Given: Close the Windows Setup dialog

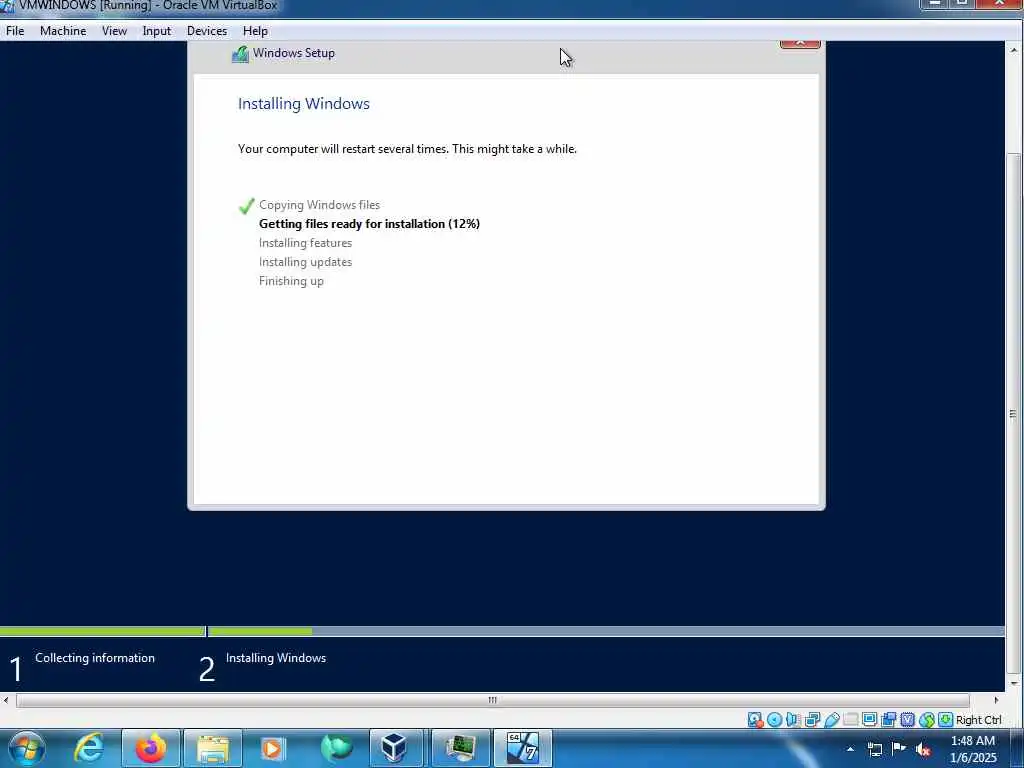Looking at the screenshot, I should [800, 44].
